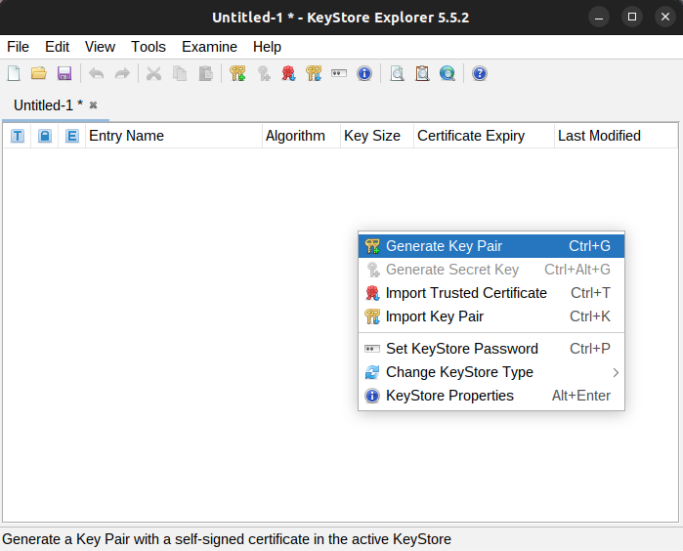Screen dimensions: 683x551
Task: Choose Generate Key Pair from context menu
Action: [x=491, y=246]
